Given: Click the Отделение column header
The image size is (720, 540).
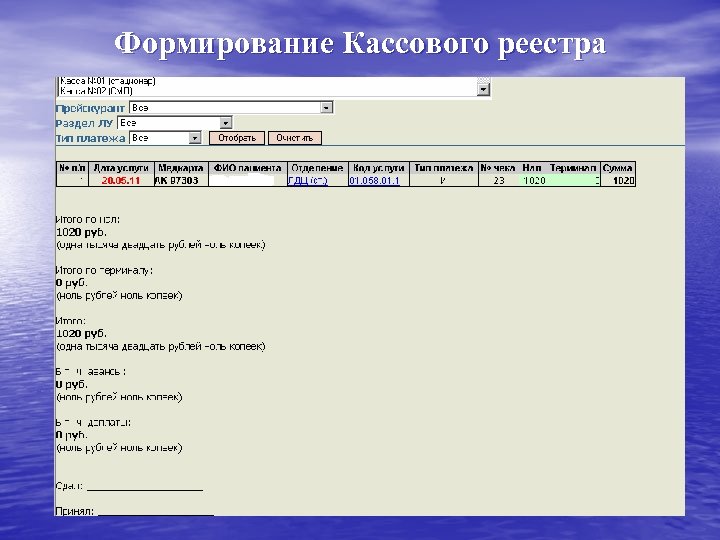Looking at the screenshot, I should point(317,168).
